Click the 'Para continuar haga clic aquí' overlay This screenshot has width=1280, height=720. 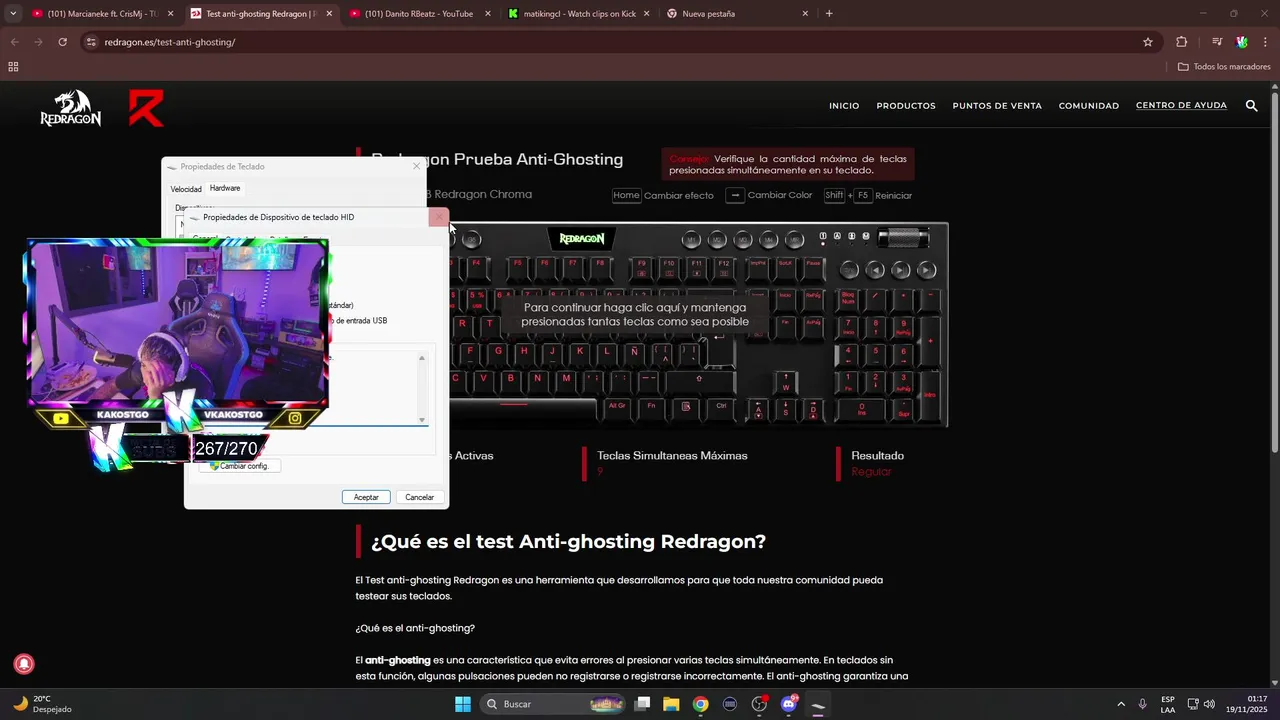[x=635, y=315]
